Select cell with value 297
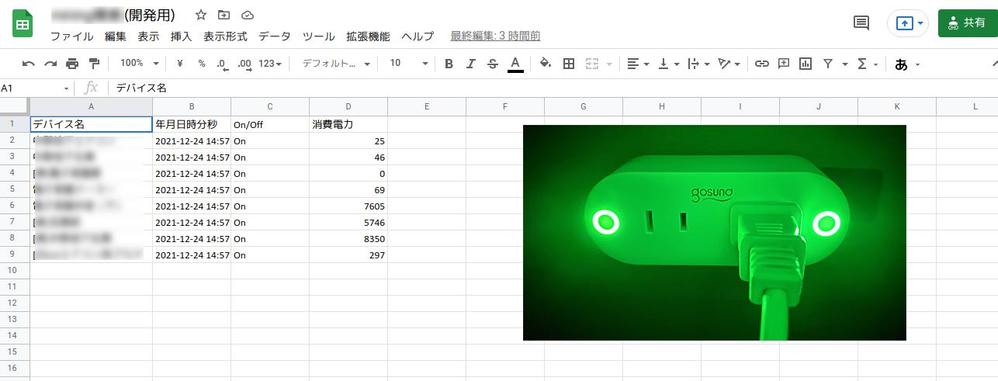 (348, 255)
